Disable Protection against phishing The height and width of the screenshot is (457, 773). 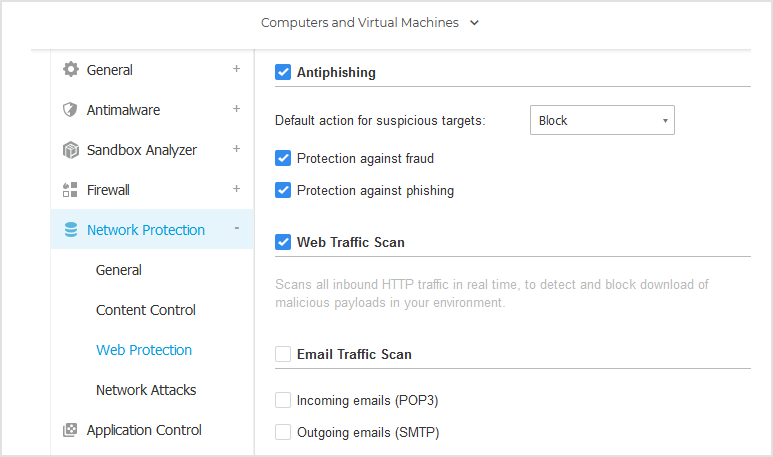point(283,190)
